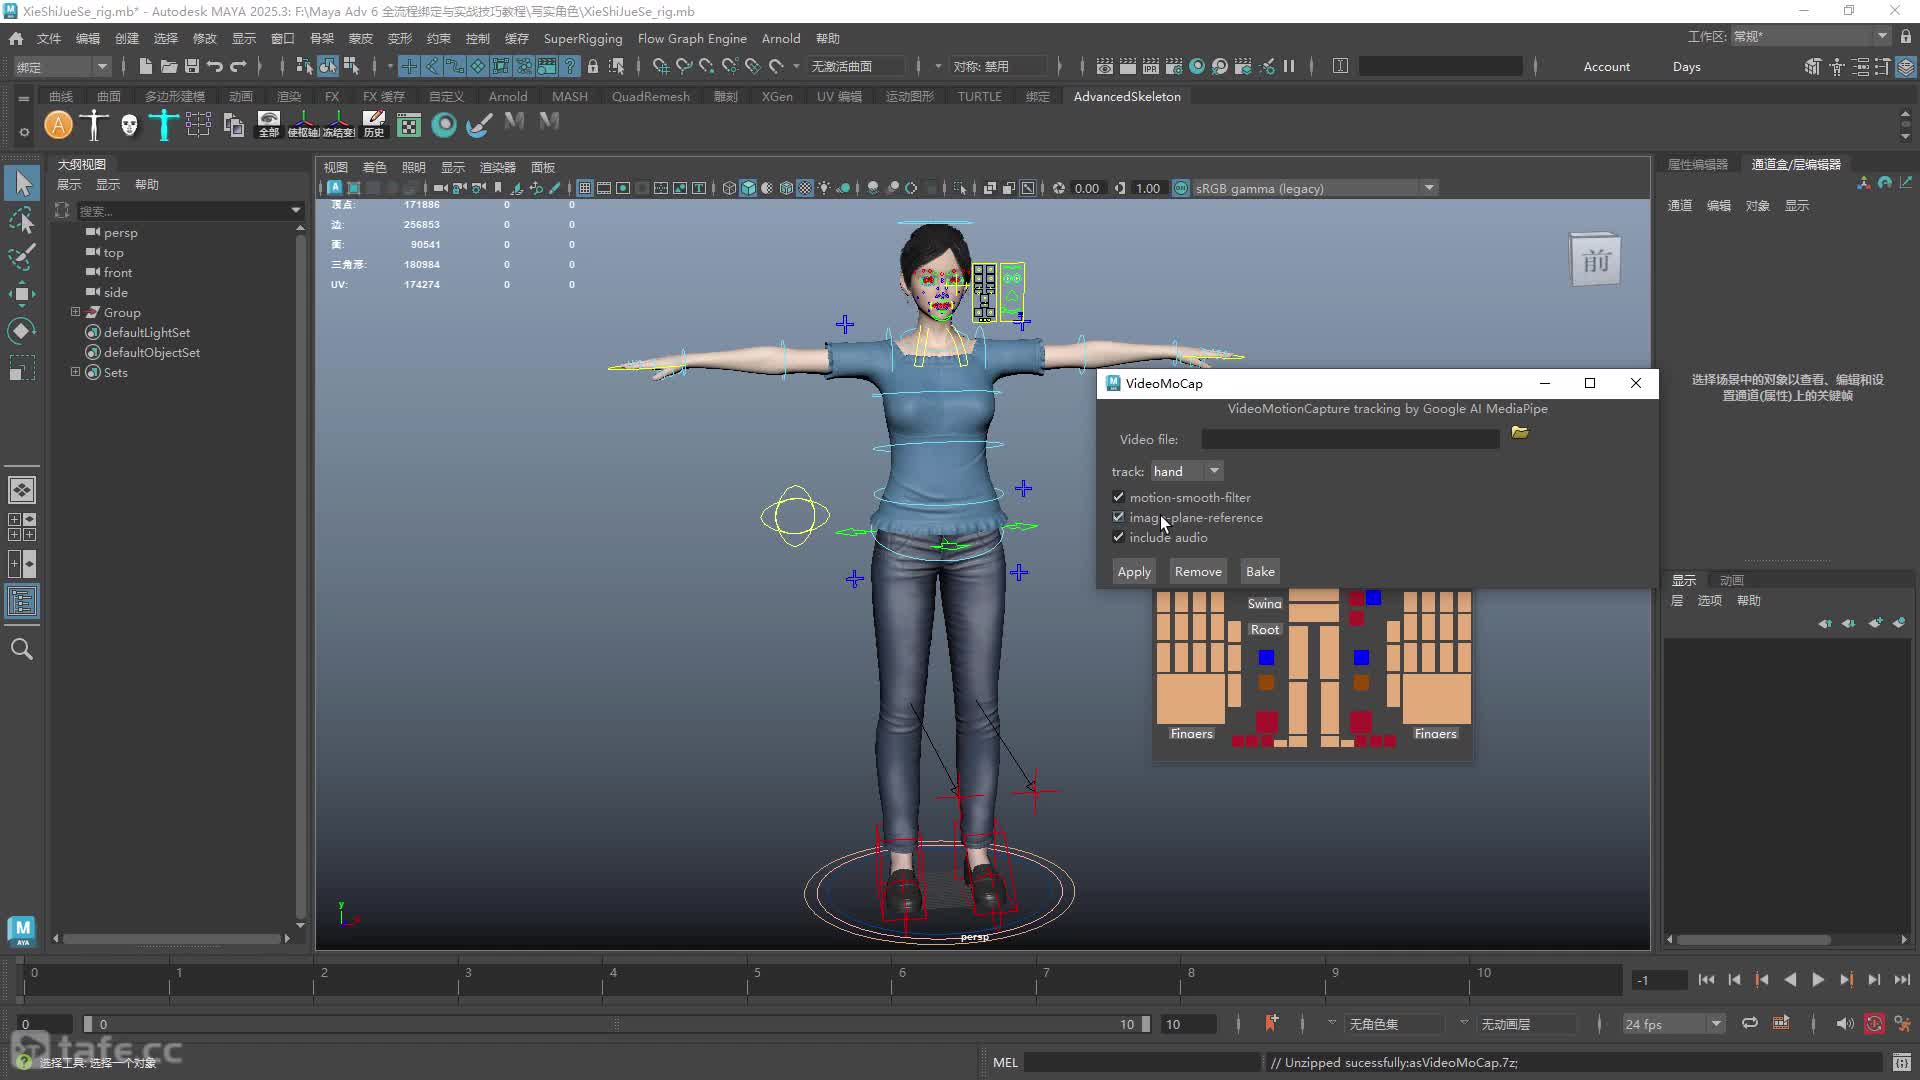The height and width of the screenshot is (1080, 1920).
Task: Click the Auto Keyframe toggle icon
Action: click(x=1874, y=1023)
